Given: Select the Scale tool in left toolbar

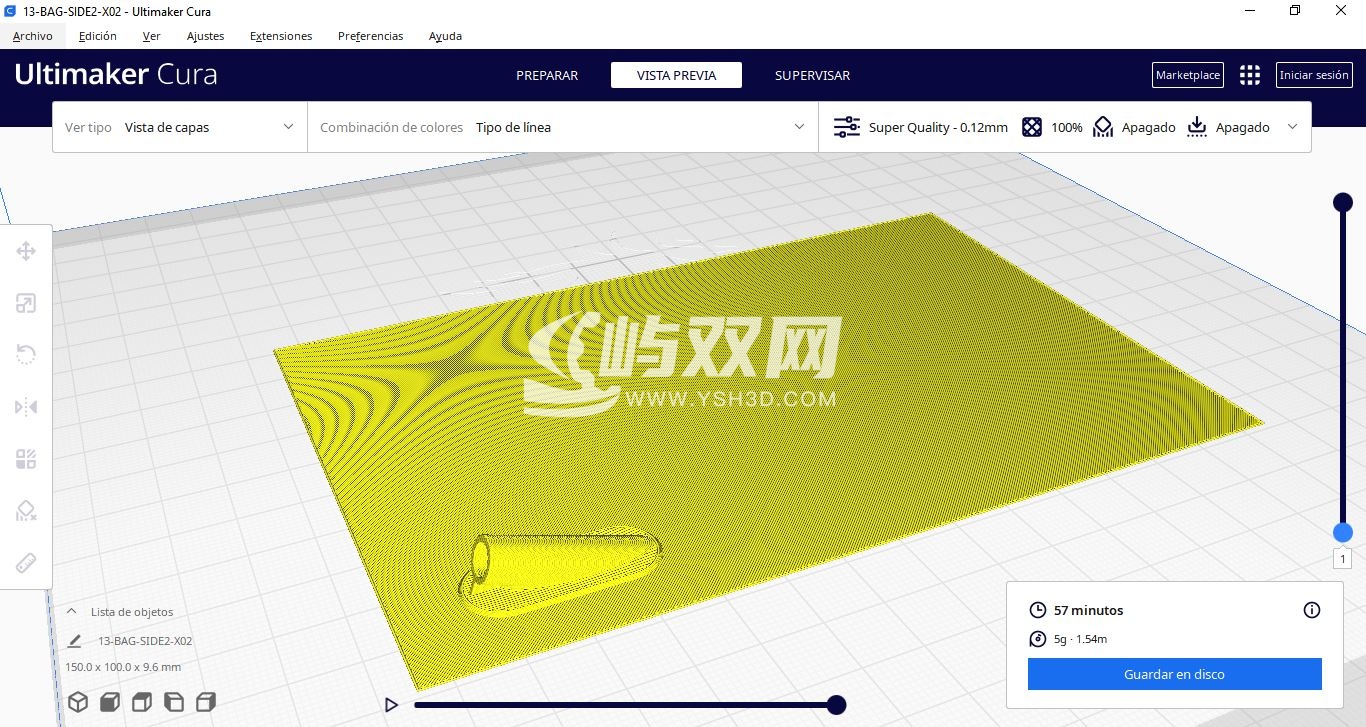Looking at the screenshot, I should tap(26, 303).
